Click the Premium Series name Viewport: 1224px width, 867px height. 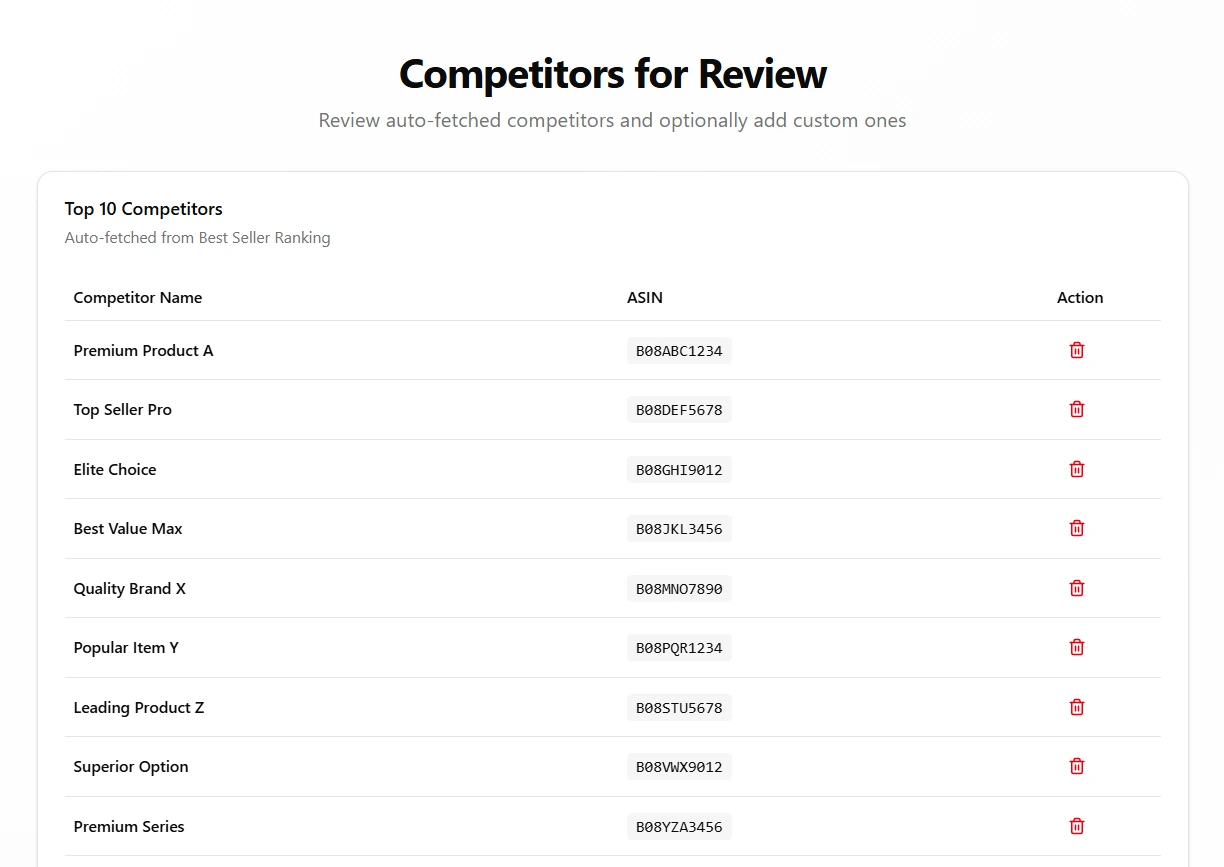pos(129,826)
